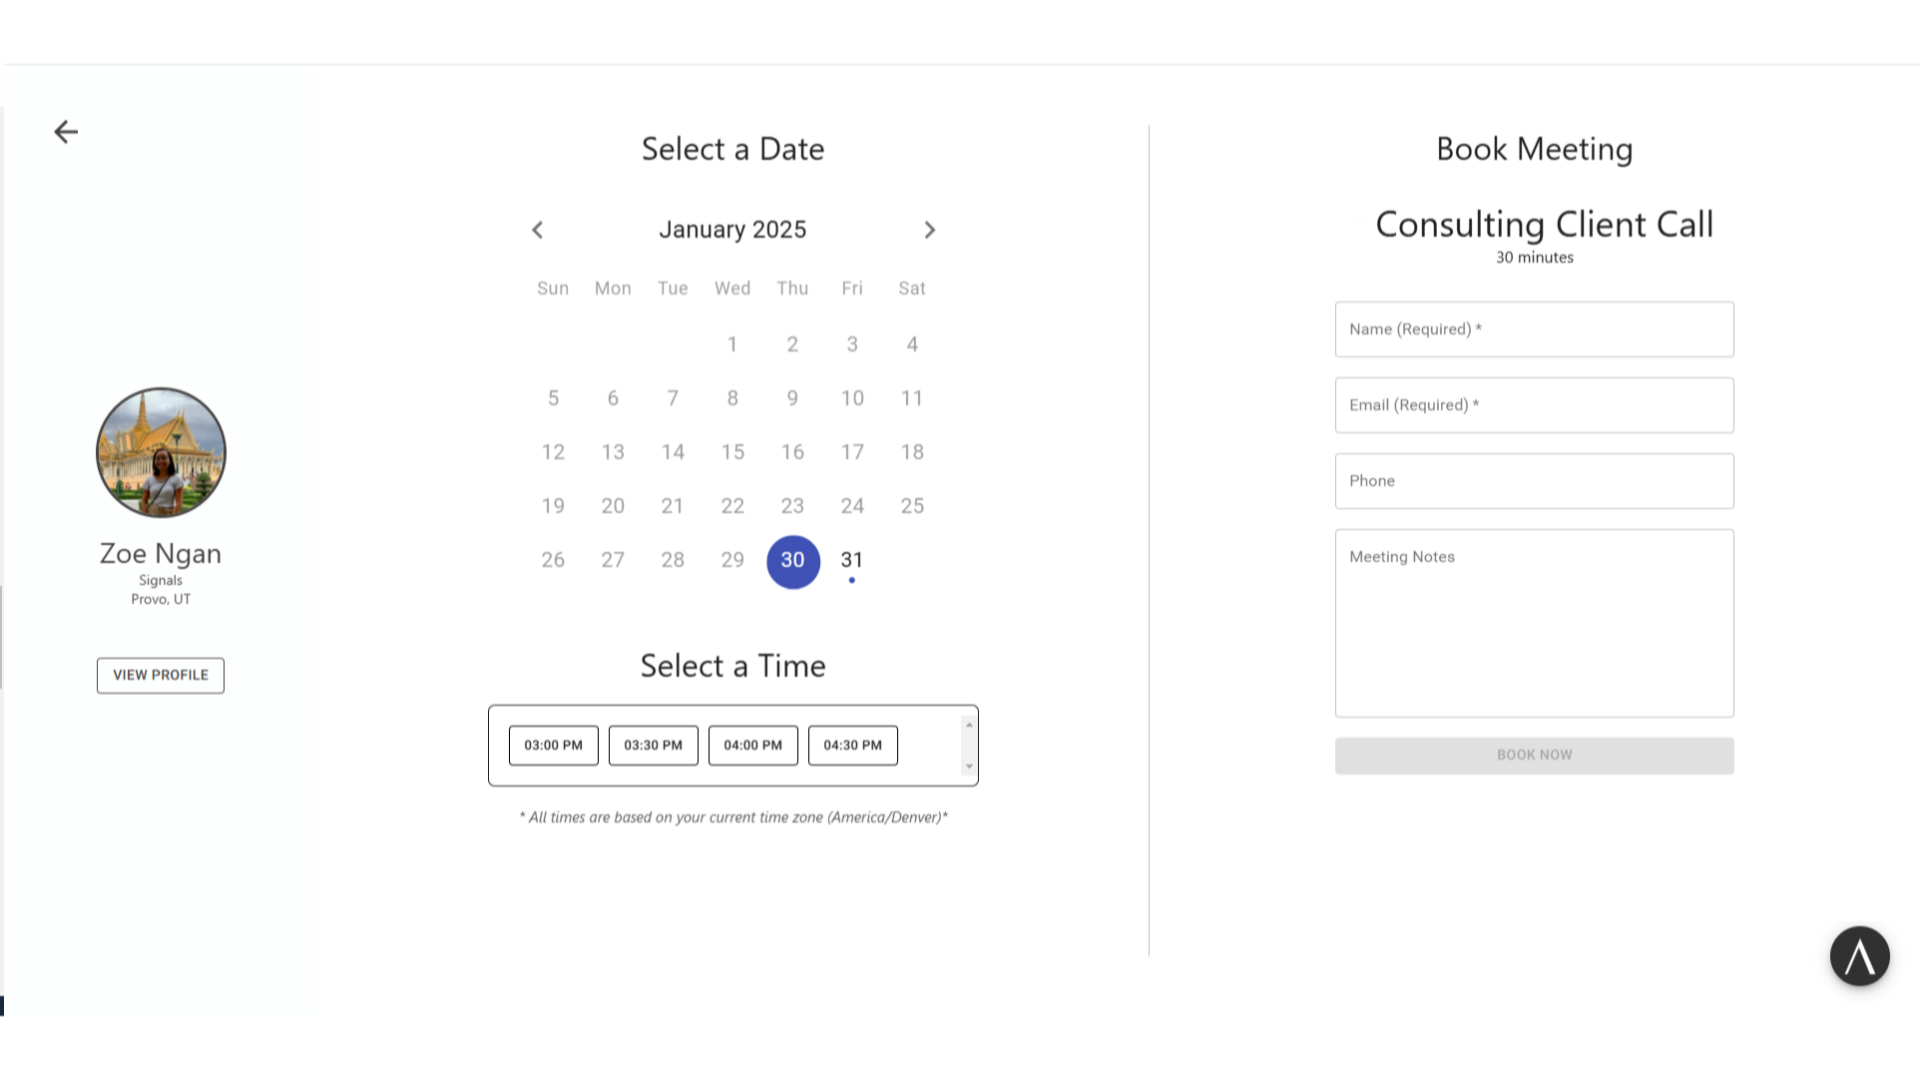Select January 31 on the calendar
Image resolution: width=1920 pixels, height=1080 pixels.
852,559
